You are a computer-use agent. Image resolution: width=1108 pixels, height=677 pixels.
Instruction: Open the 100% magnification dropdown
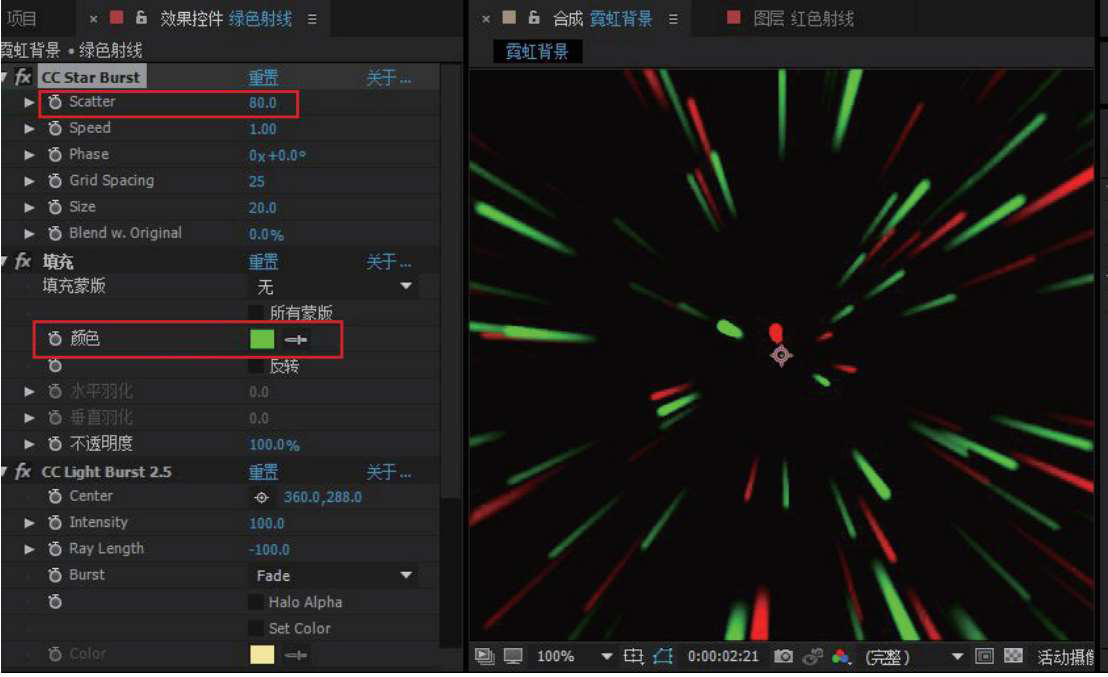click(x=574, y=657)
